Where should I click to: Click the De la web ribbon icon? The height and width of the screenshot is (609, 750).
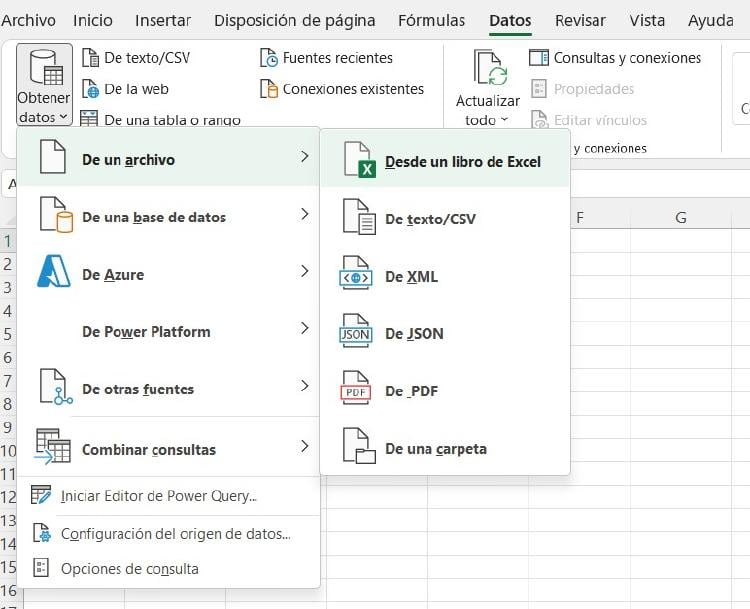(x=90, y=89)
